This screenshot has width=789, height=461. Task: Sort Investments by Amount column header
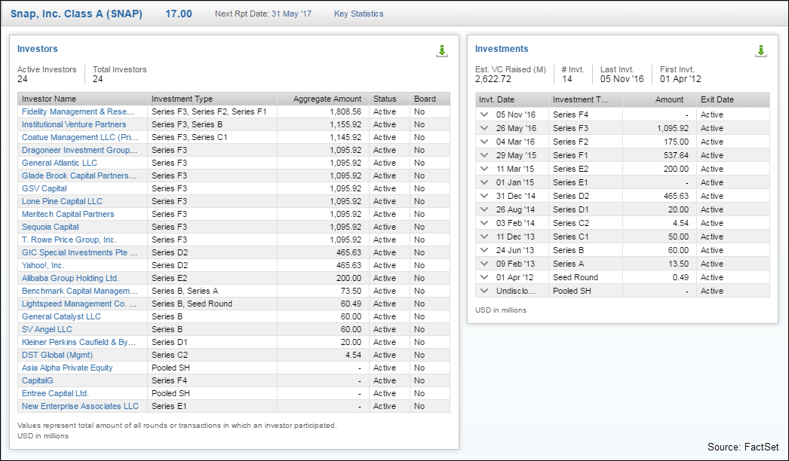[659, 100]
